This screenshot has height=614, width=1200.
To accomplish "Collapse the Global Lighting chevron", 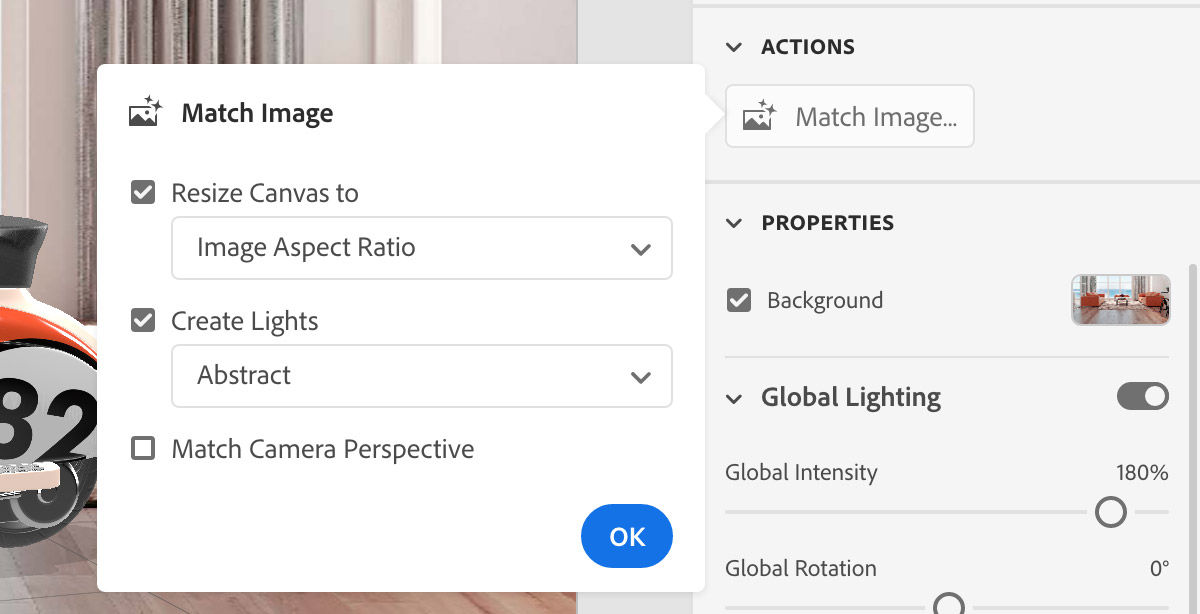I will (x=735, y=398).
